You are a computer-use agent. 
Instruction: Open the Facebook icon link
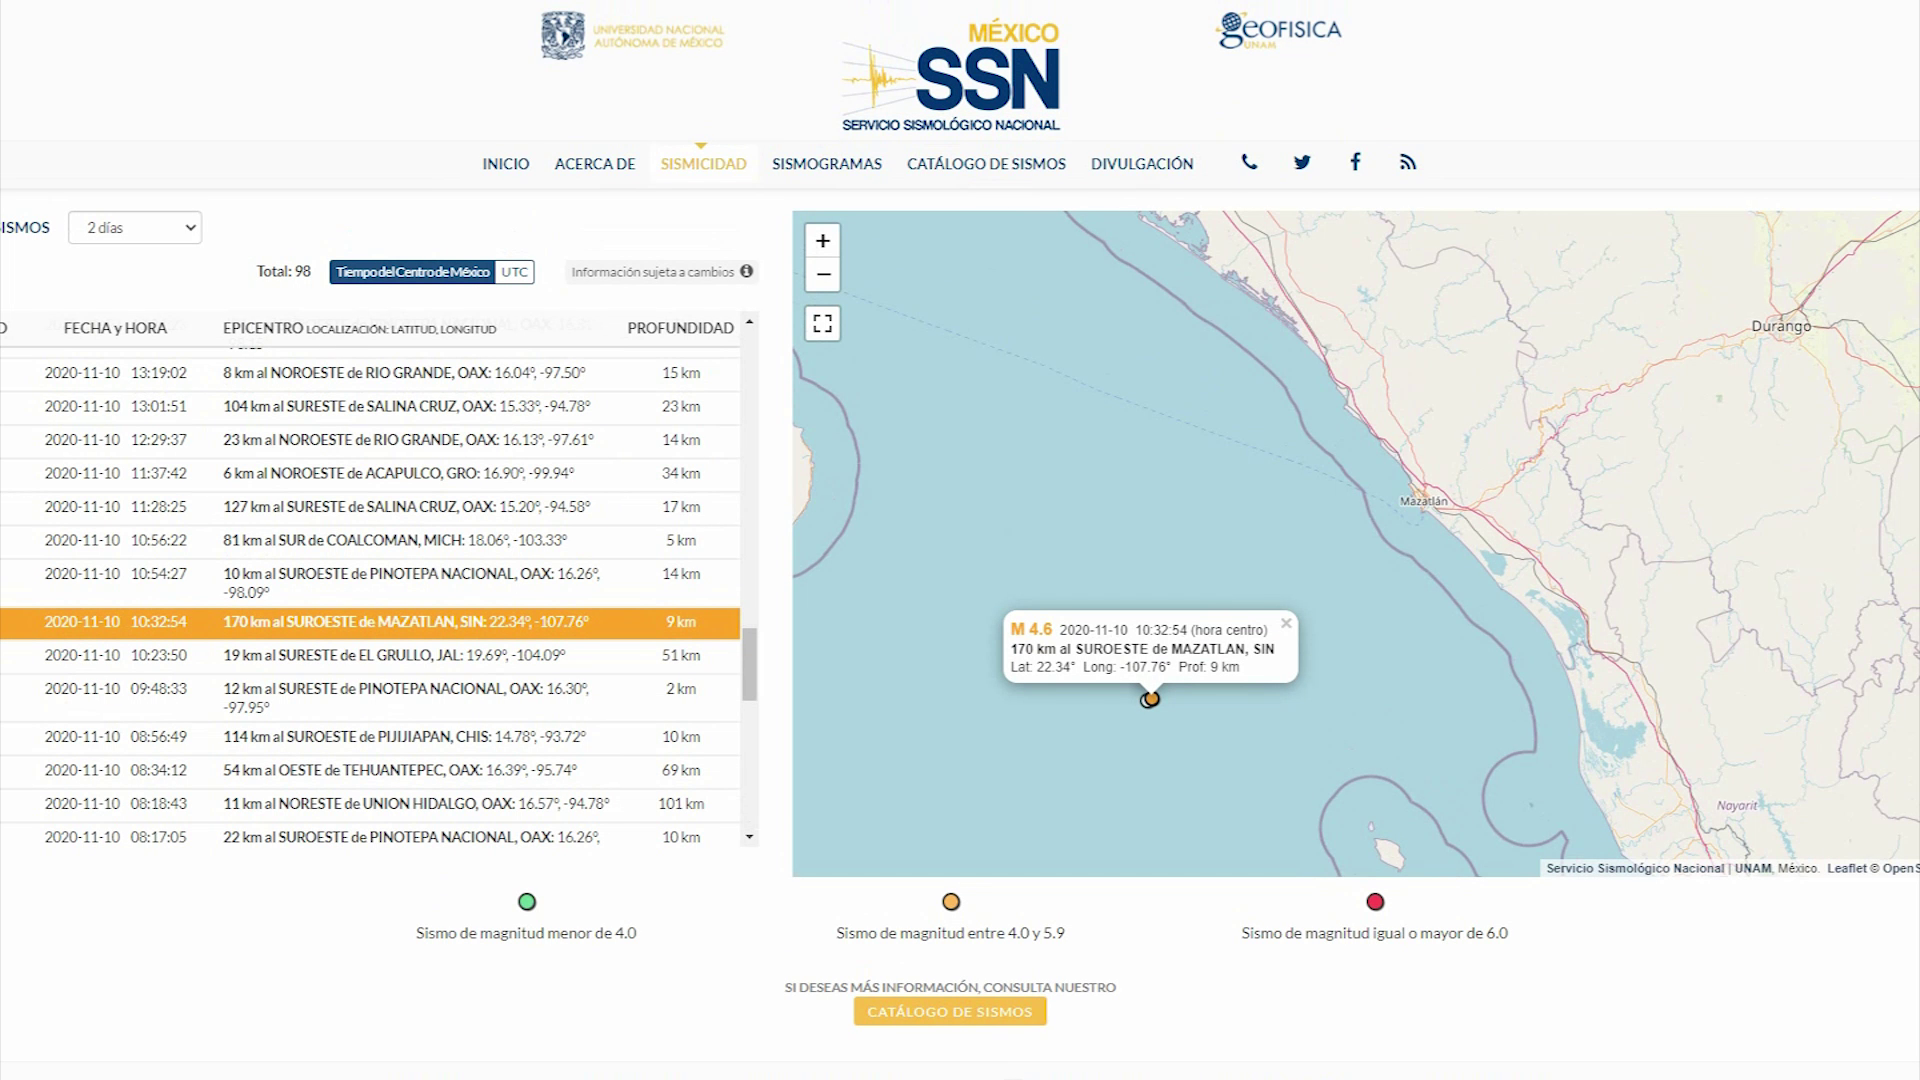(1355, 162)
